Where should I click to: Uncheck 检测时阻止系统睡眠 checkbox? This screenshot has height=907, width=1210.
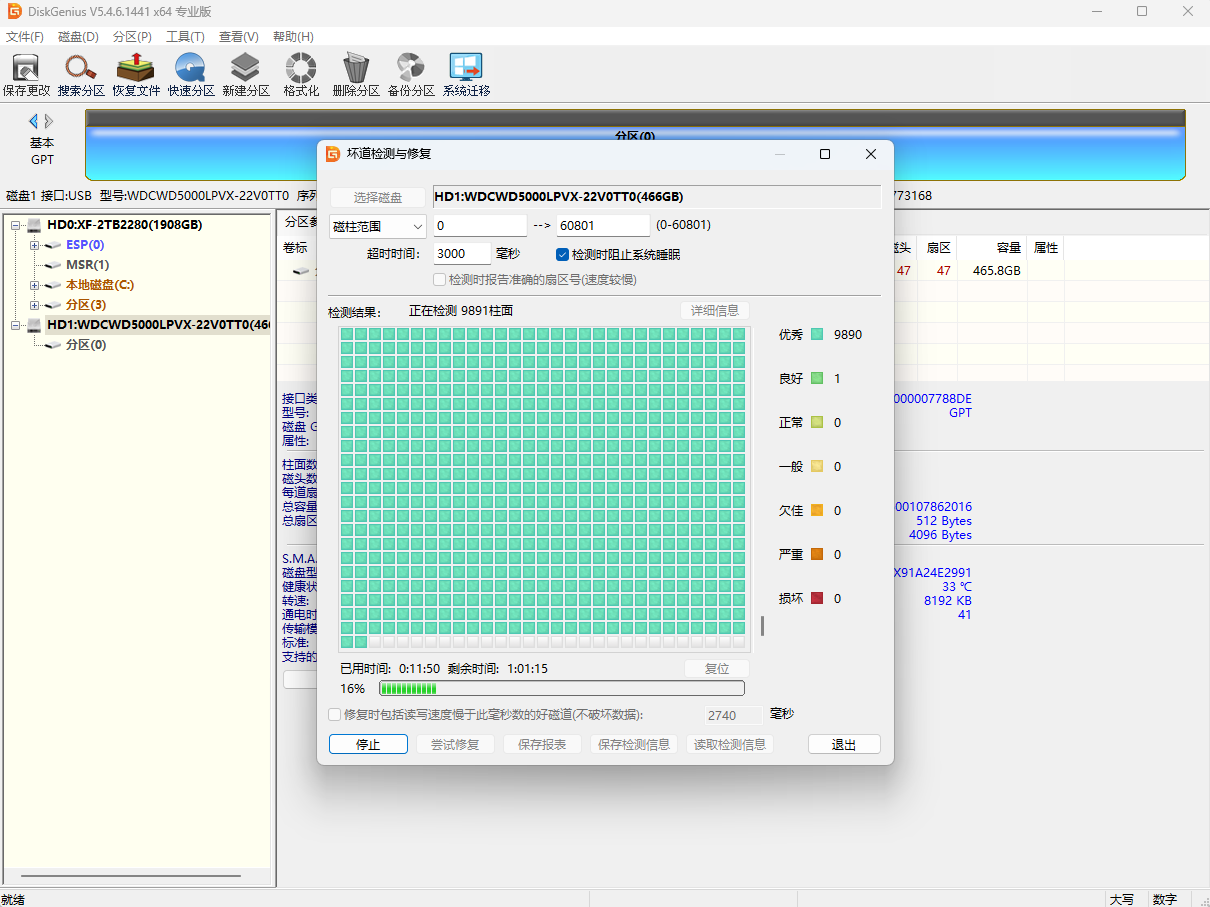[x=563, y=255]
